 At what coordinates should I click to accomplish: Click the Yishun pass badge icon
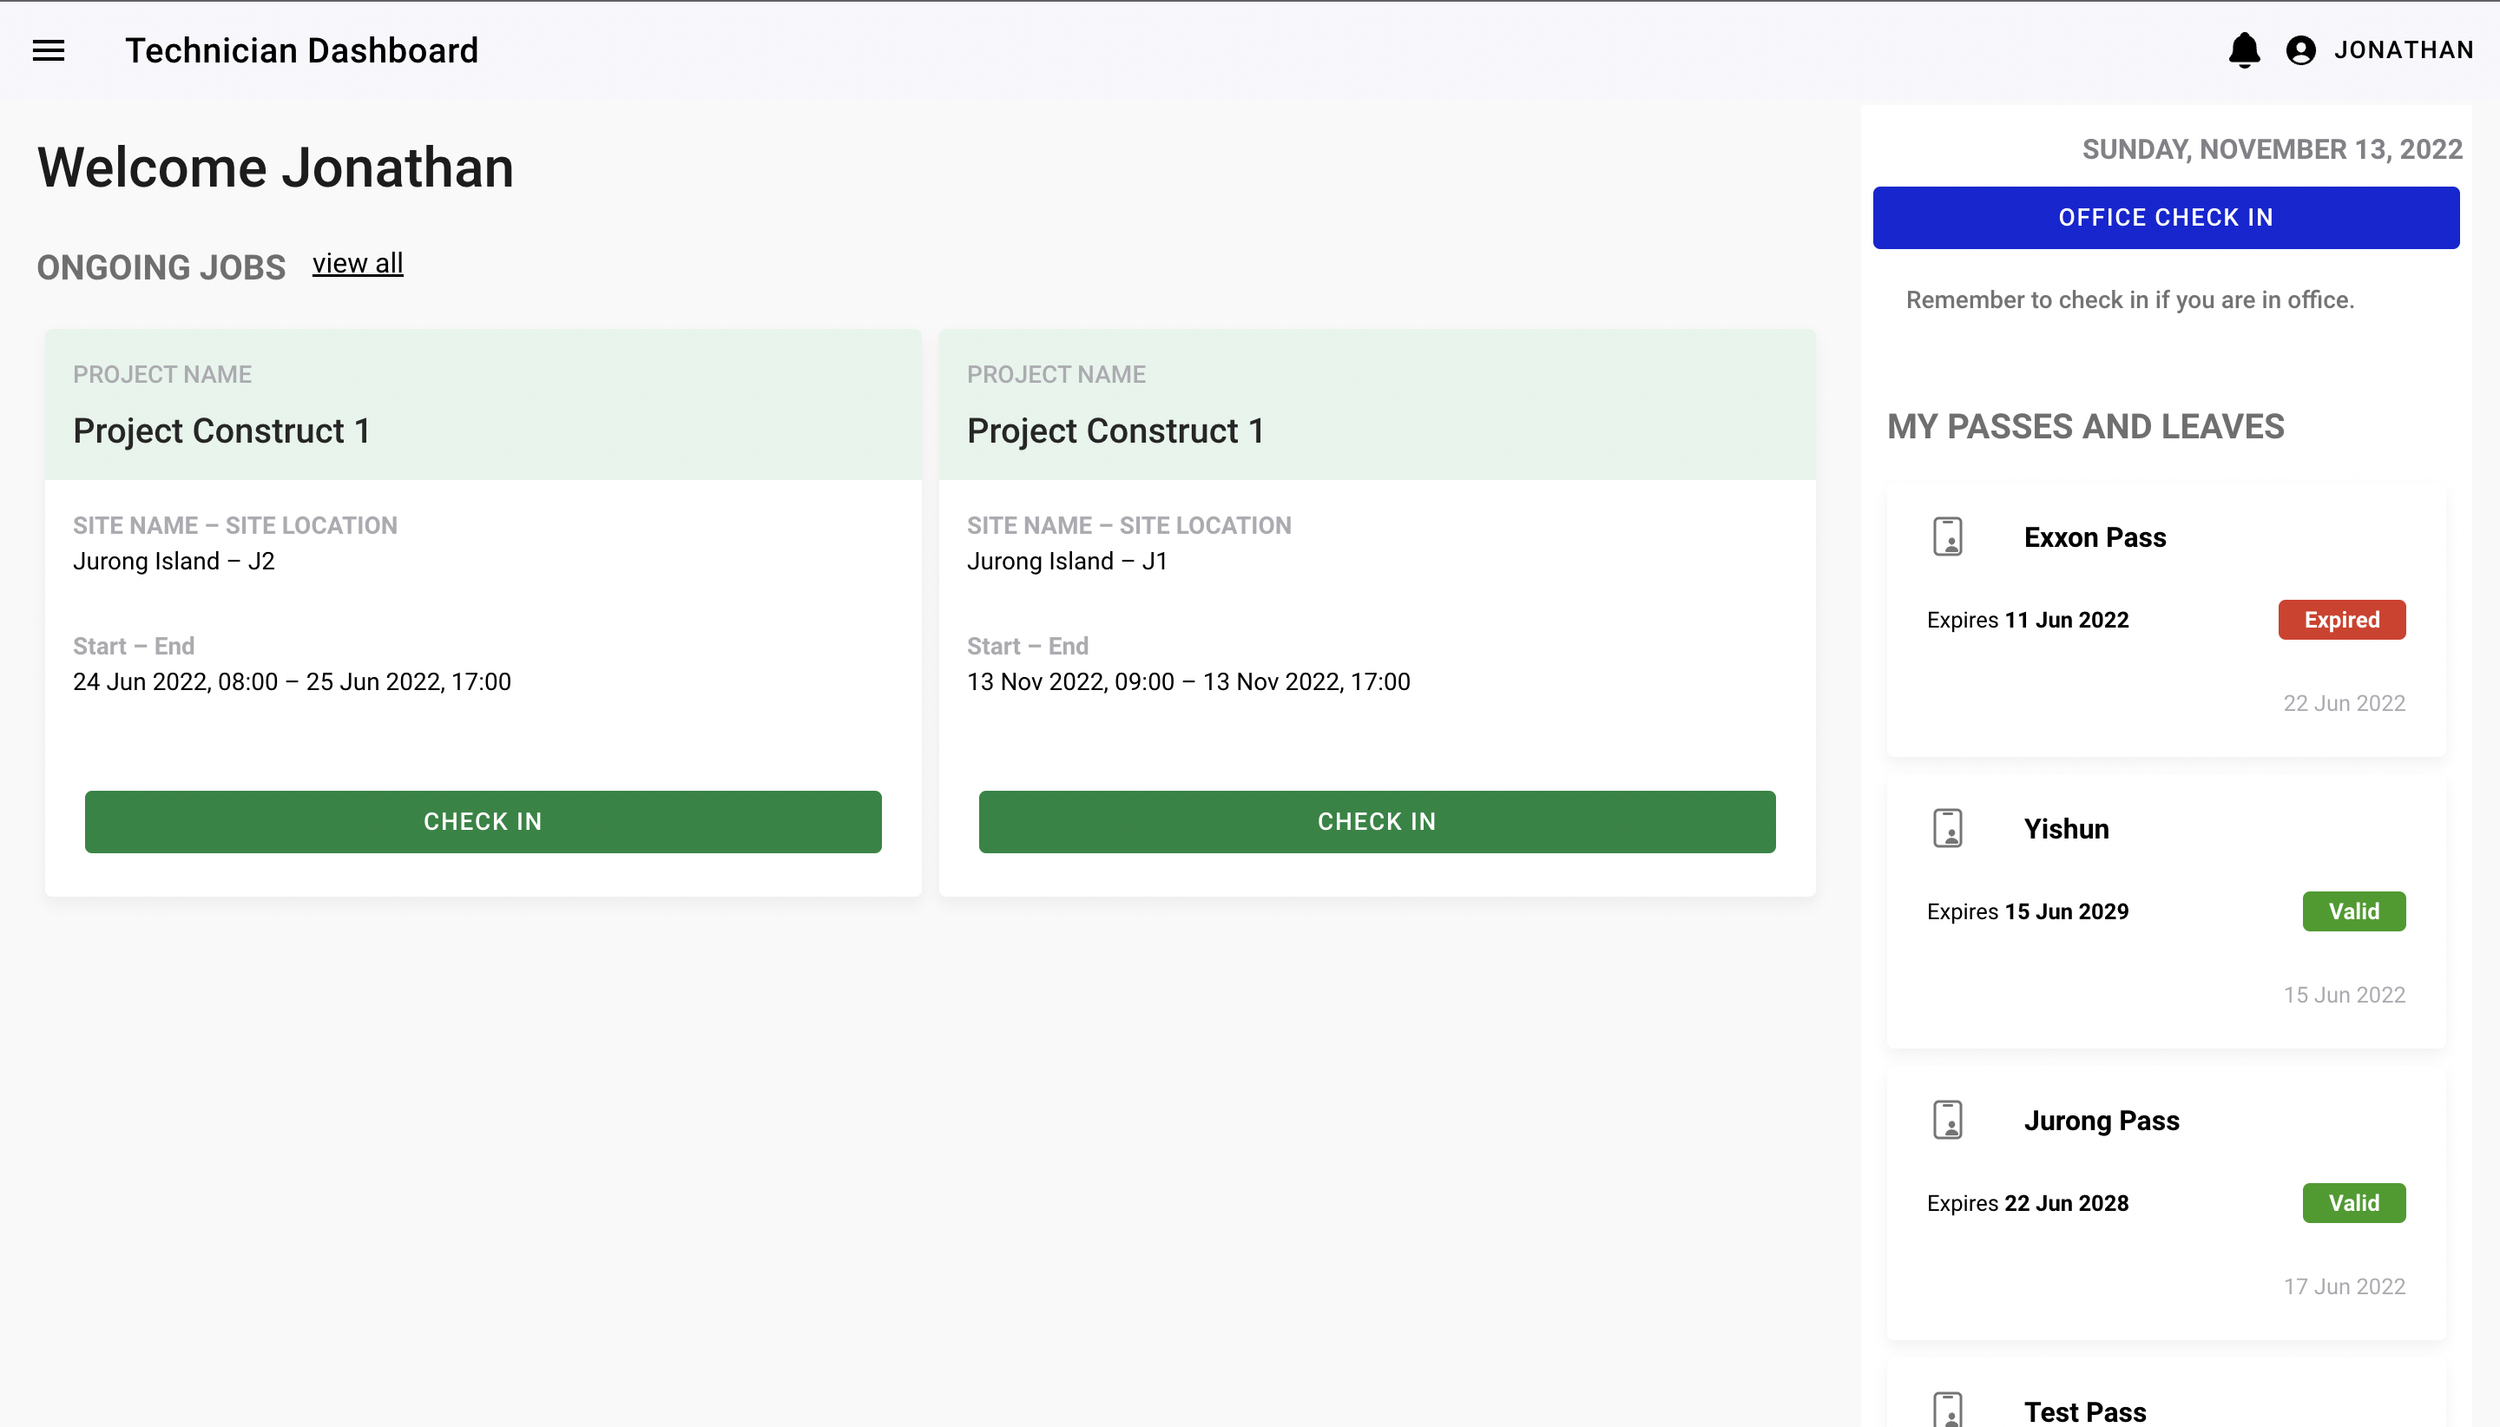tap(1947, 828)
